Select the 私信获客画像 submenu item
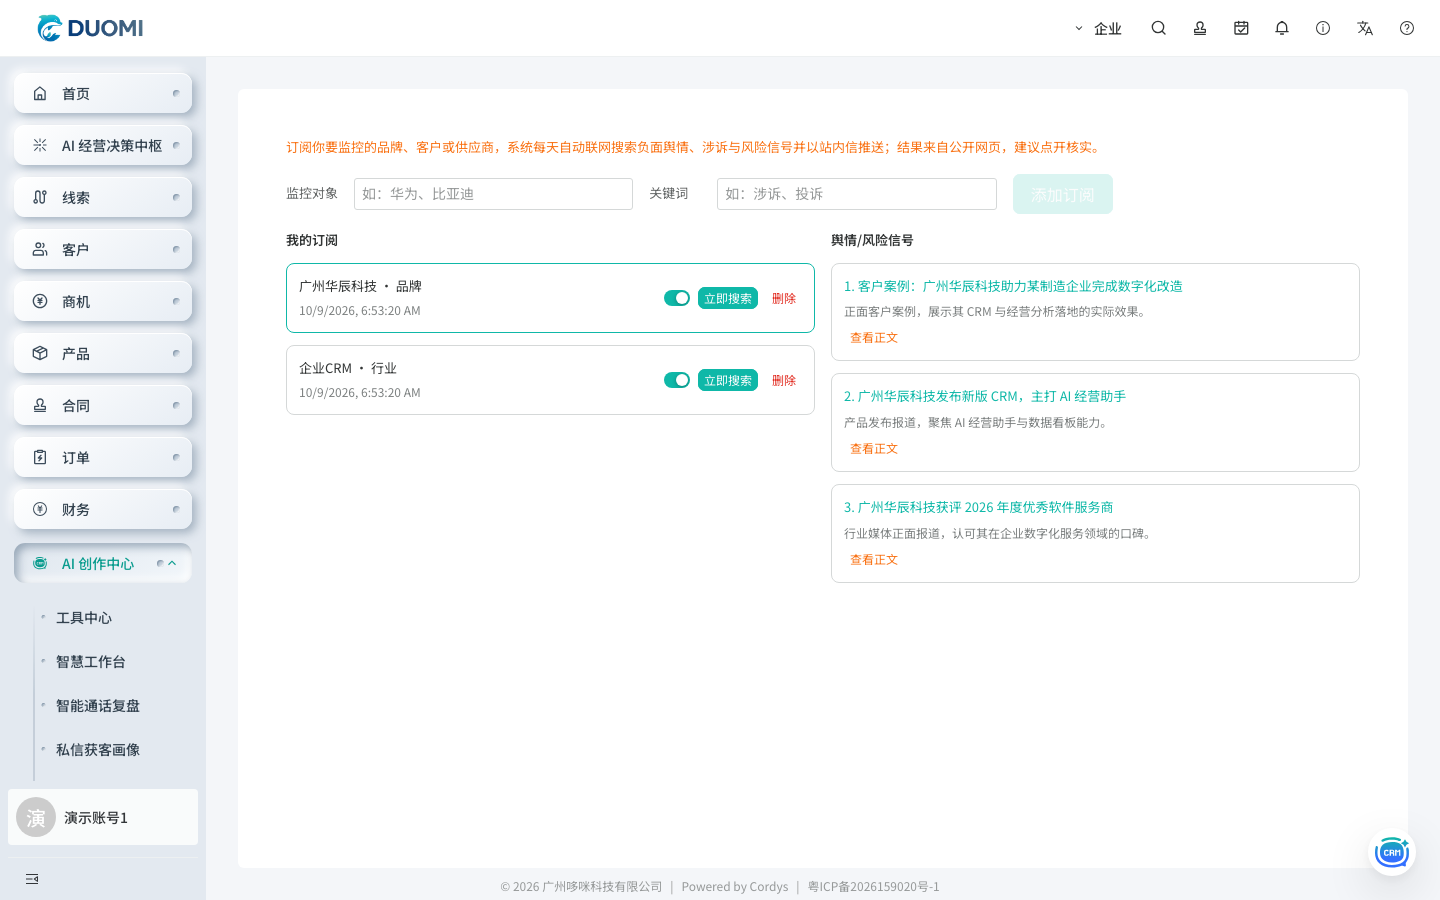1440x900 pixels. click(x=98, y=750)
